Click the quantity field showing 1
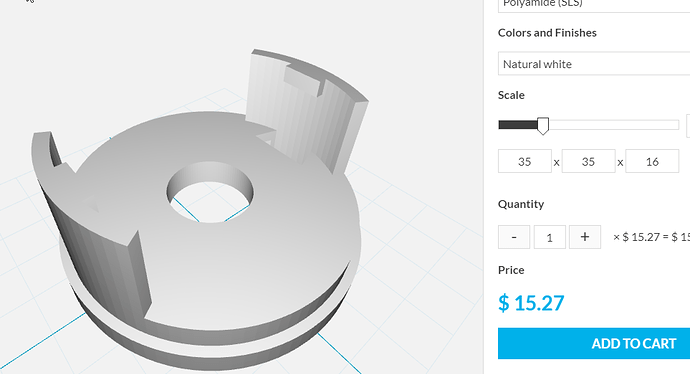The image size is (690, 374). coord(550,237)
